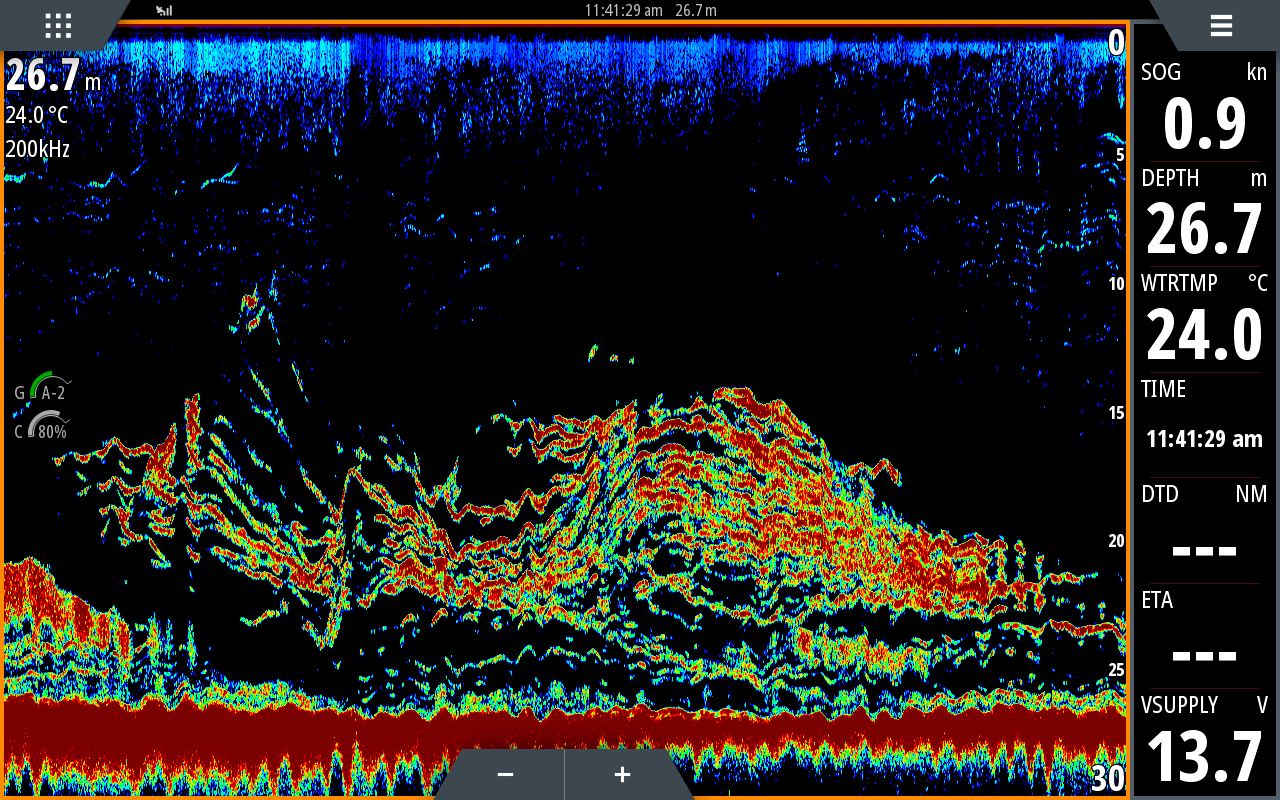Select the 200kHz frequency label

pos(38,150)
